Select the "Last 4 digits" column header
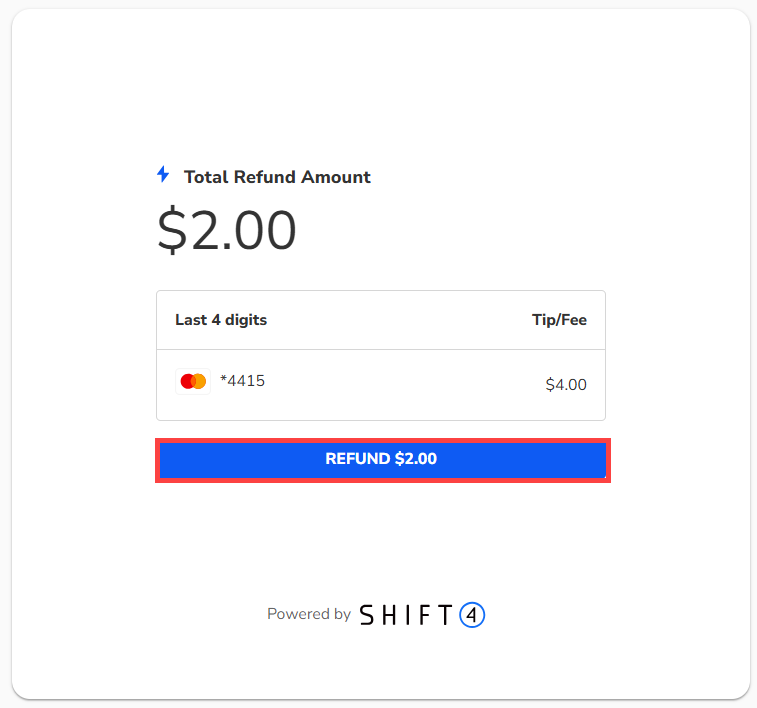The height and width of the screenshot is (708, 757). coord(221,320)
